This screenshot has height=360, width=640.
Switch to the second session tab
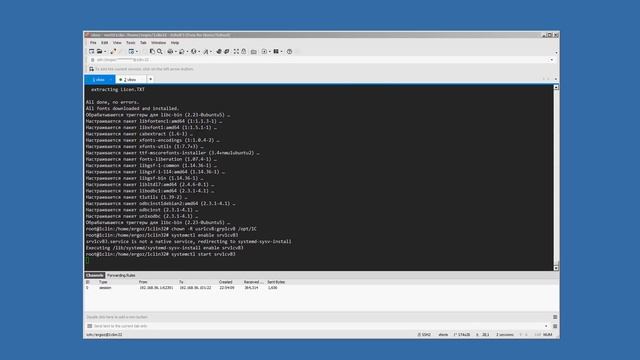[130, 80]
